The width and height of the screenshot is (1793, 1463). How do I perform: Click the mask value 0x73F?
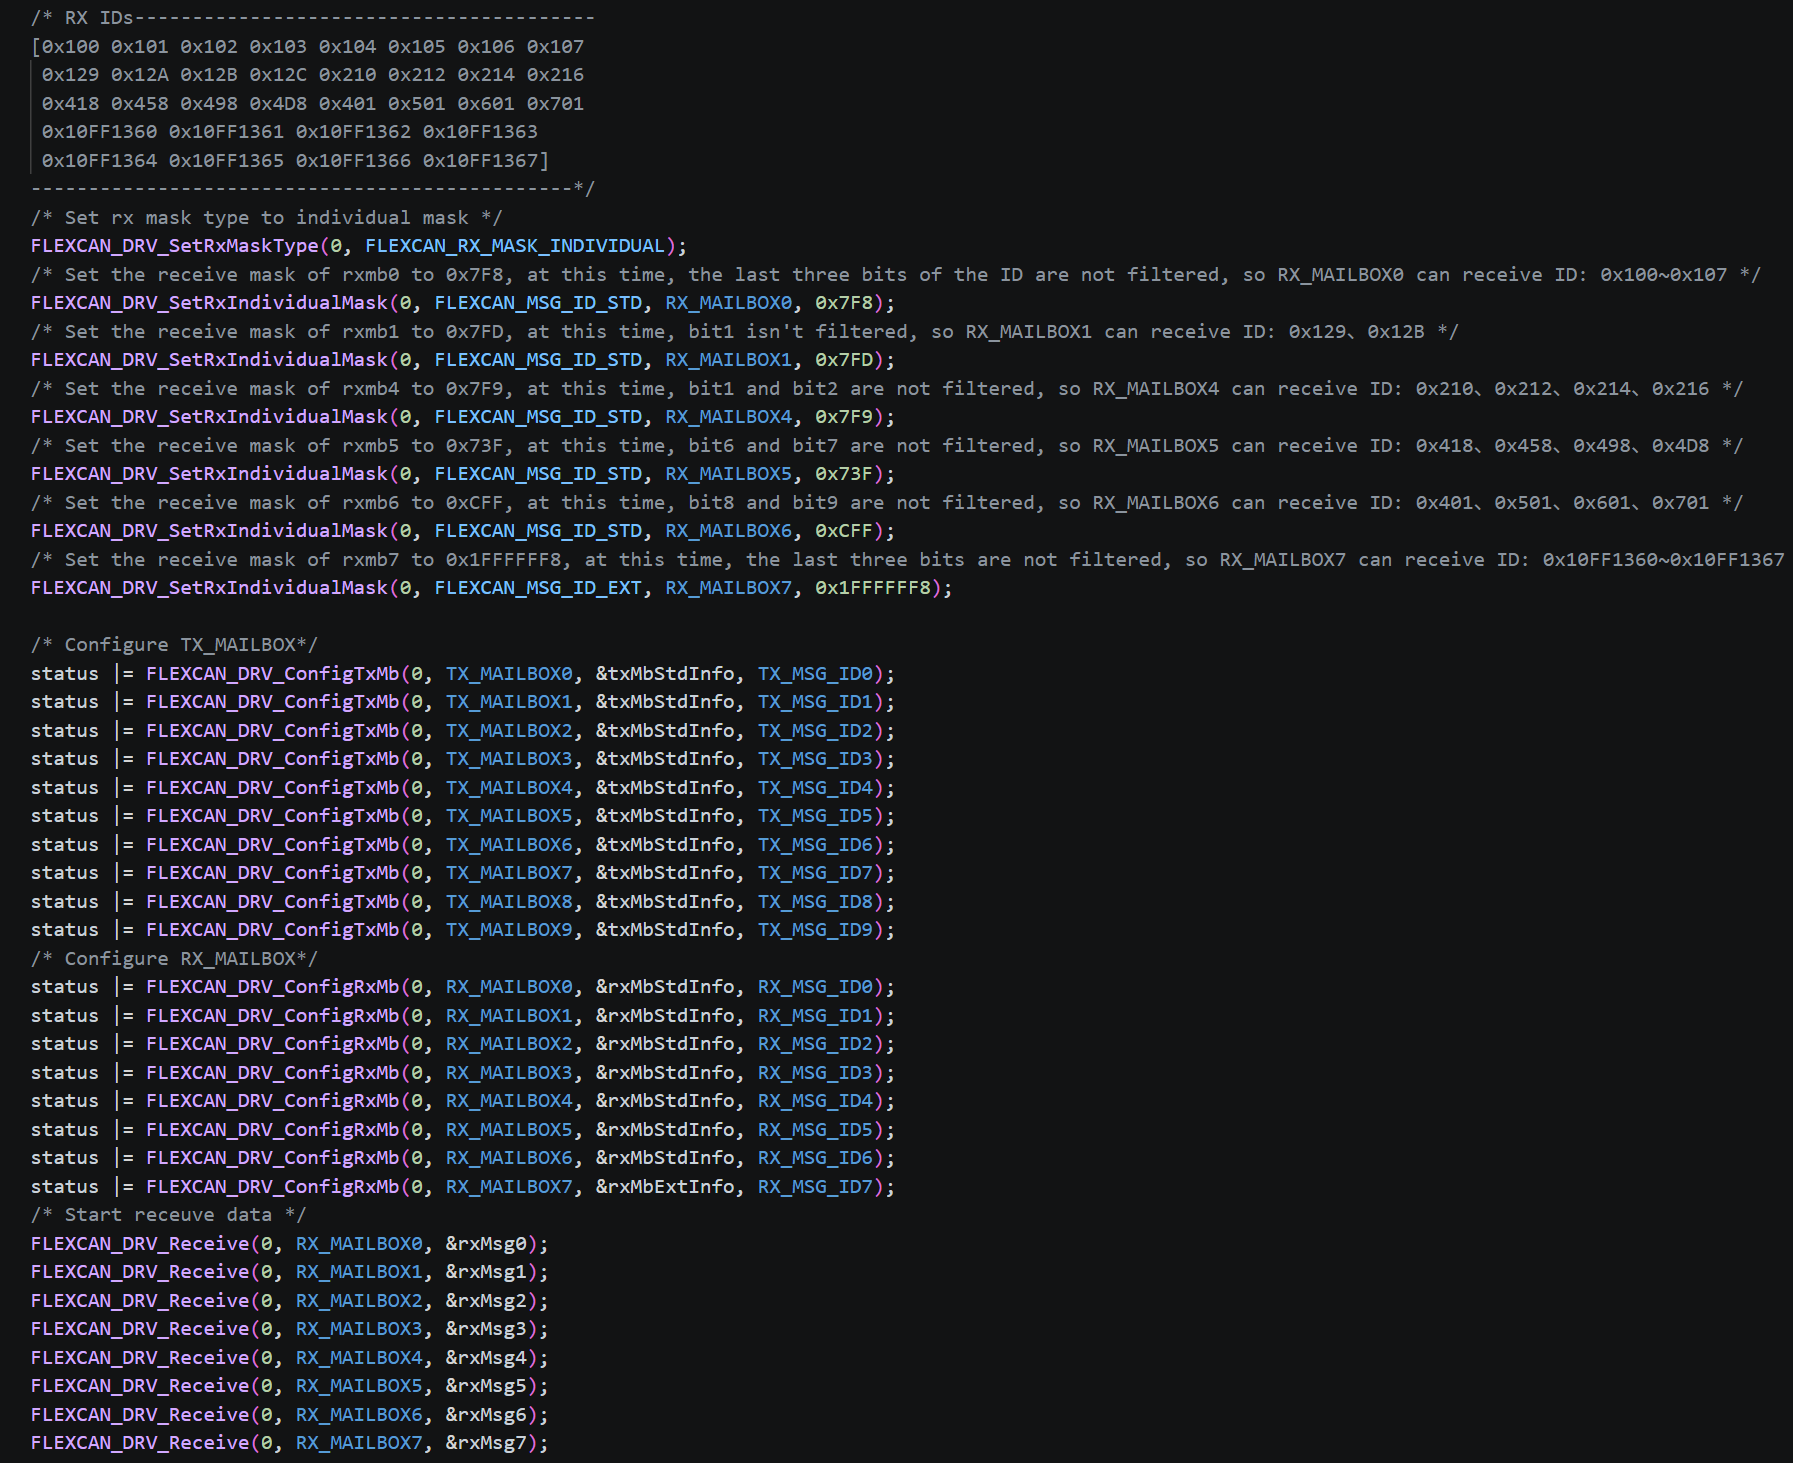[x=844, y=474]
